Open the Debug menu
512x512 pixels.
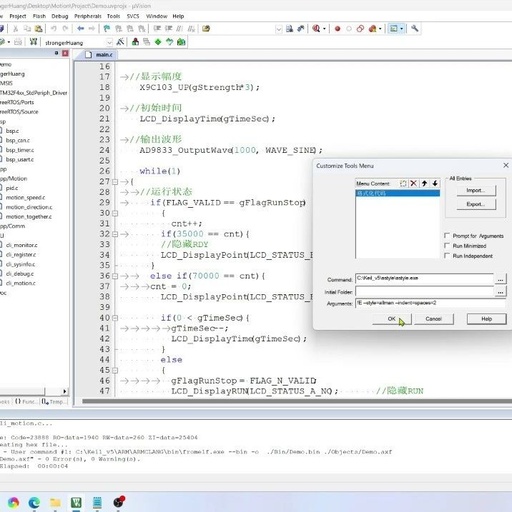click(x=60, y=16)
